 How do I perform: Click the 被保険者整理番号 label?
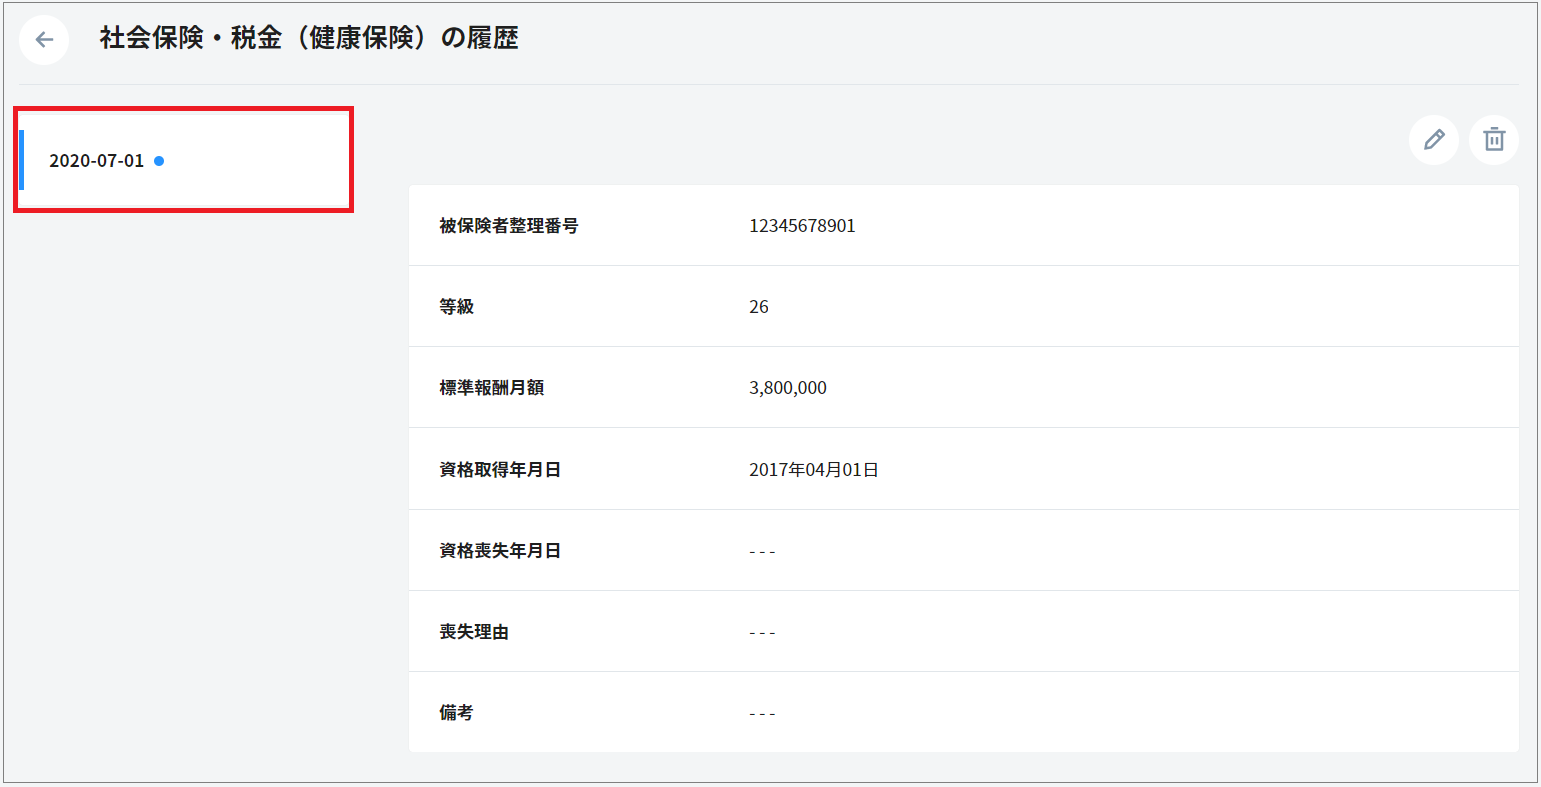coord(509,226)
